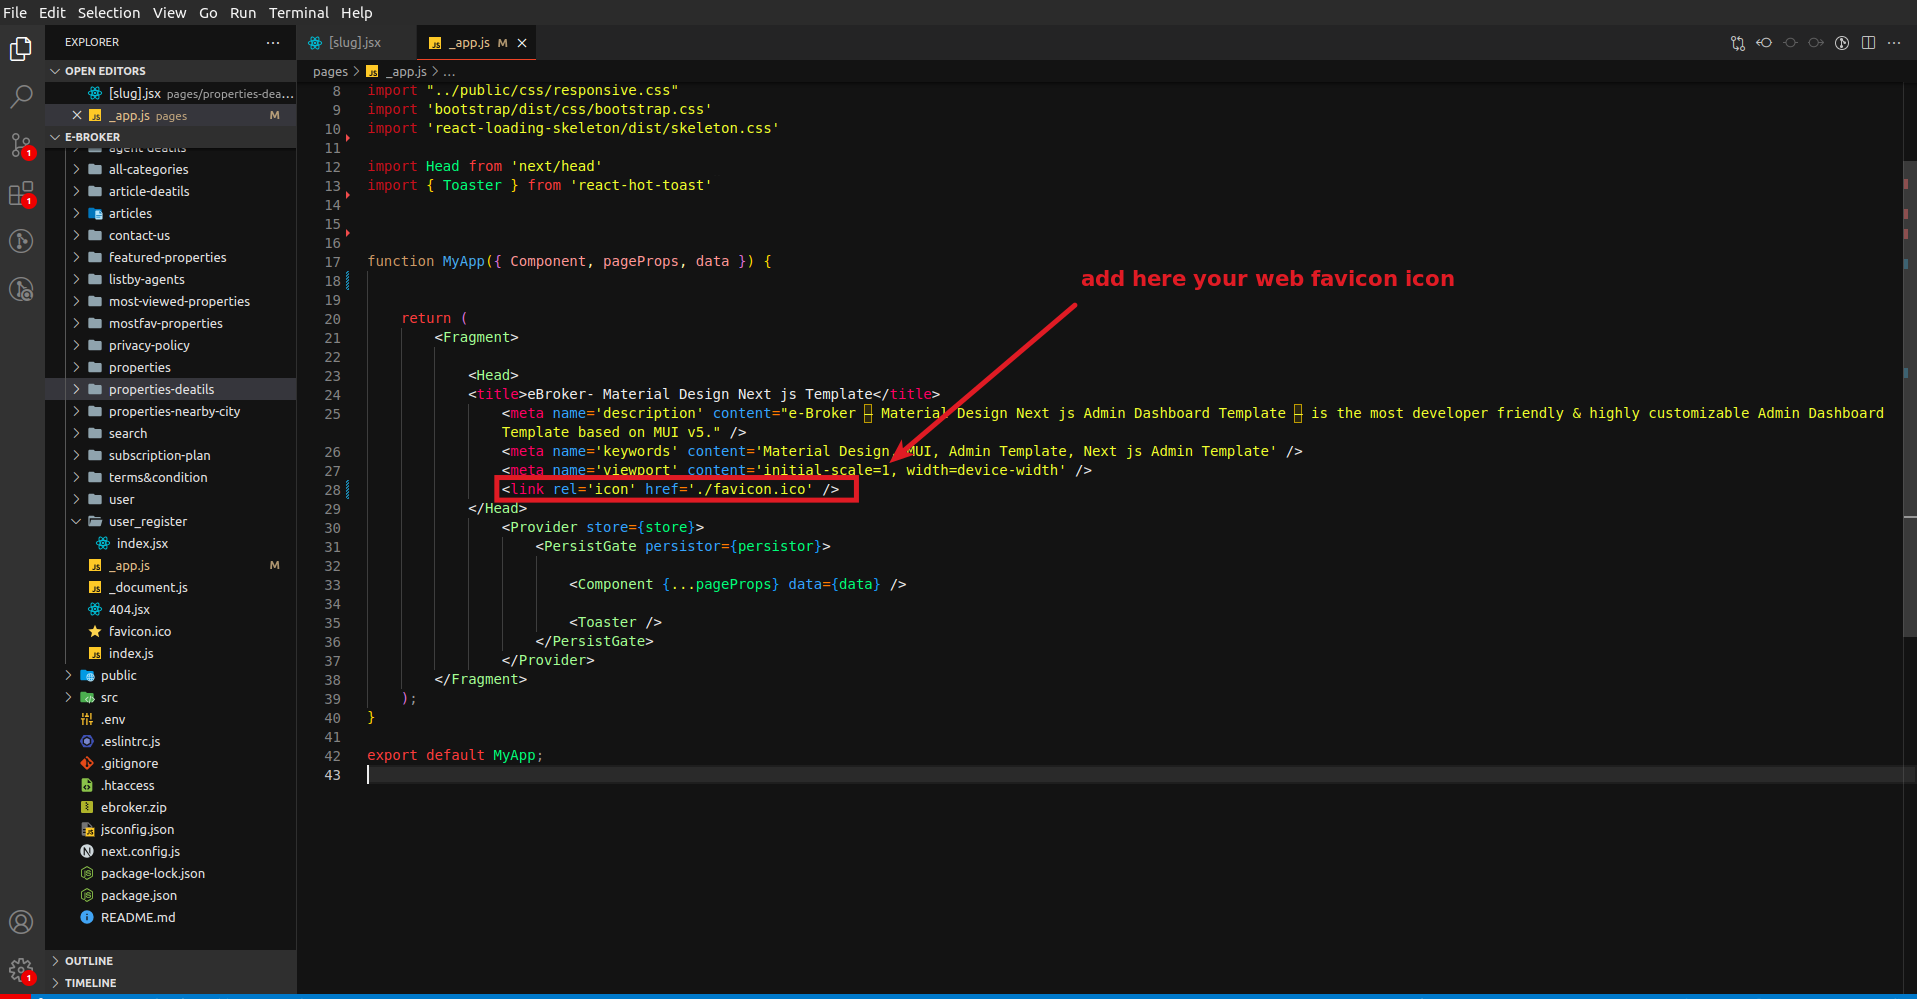The image size is (1917, 999).
Task: Collapse the E-BROKER project section
Action: tap(170, 137)
